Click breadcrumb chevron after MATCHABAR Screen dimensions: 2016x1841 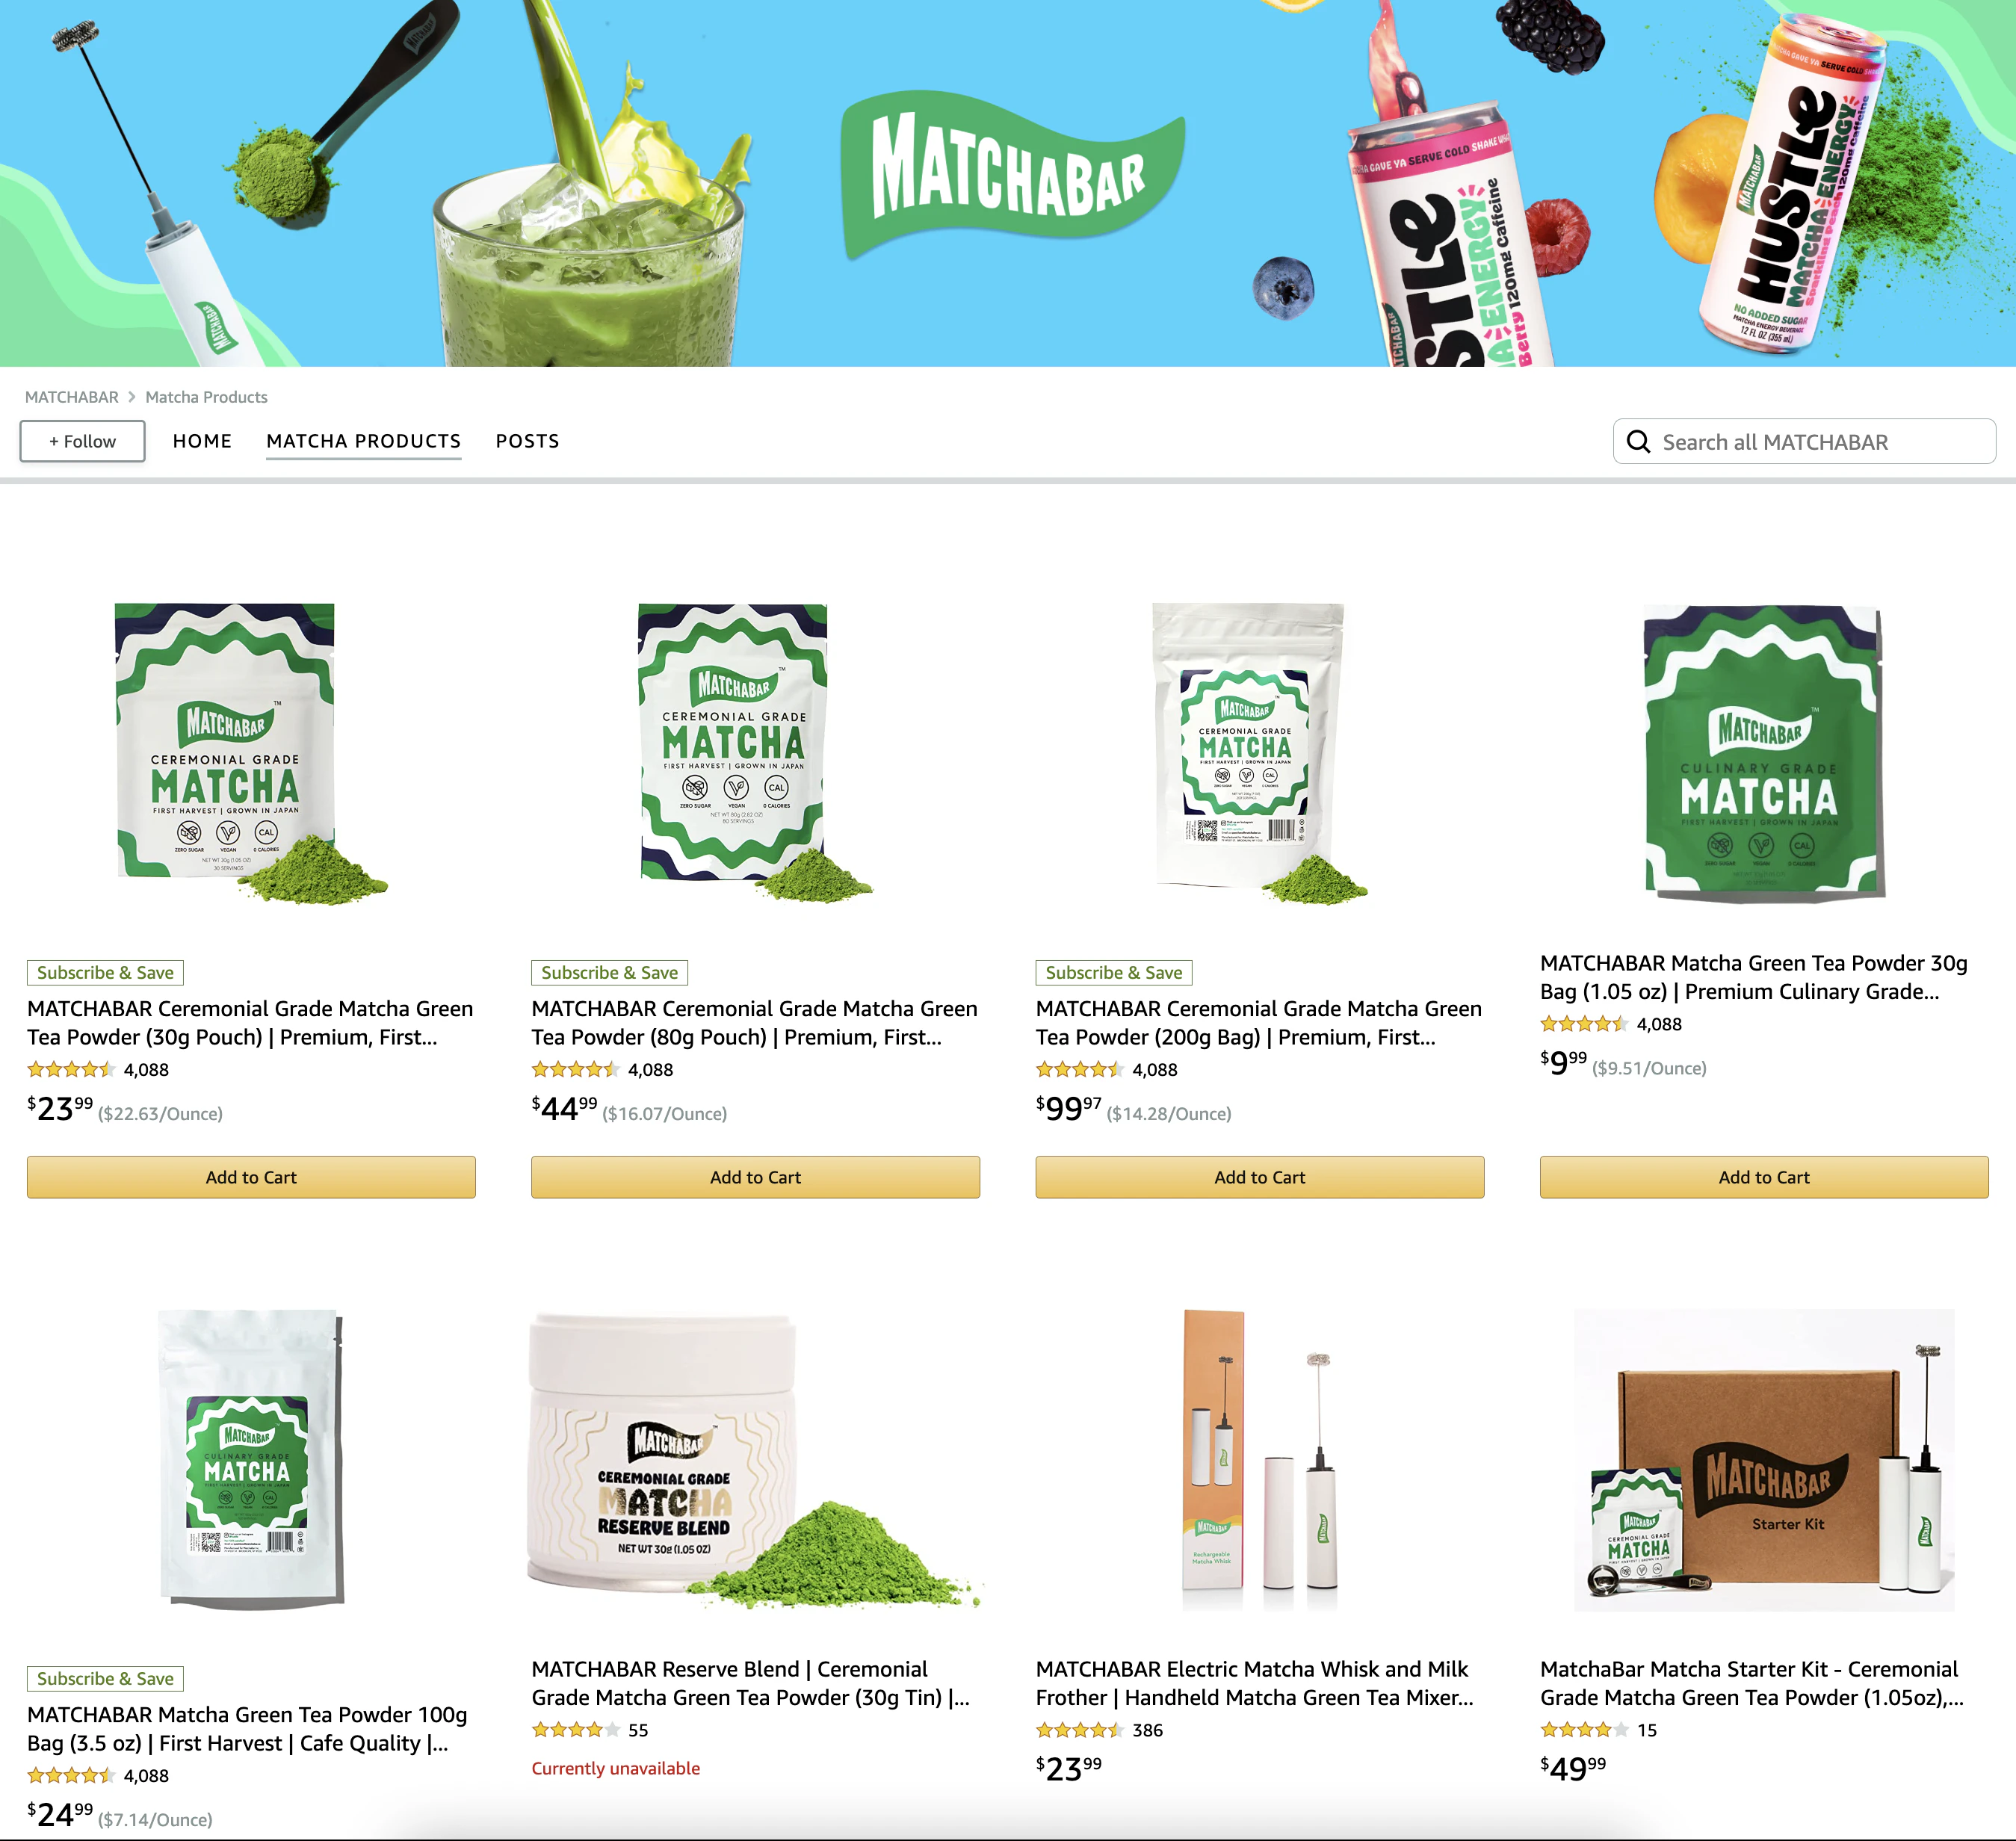pos(131,397)
